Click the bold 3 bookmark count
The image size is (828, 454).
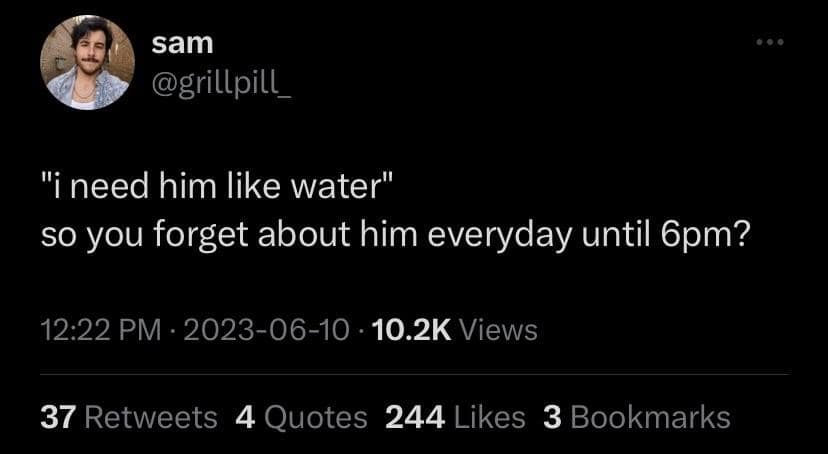coord(551,416)
